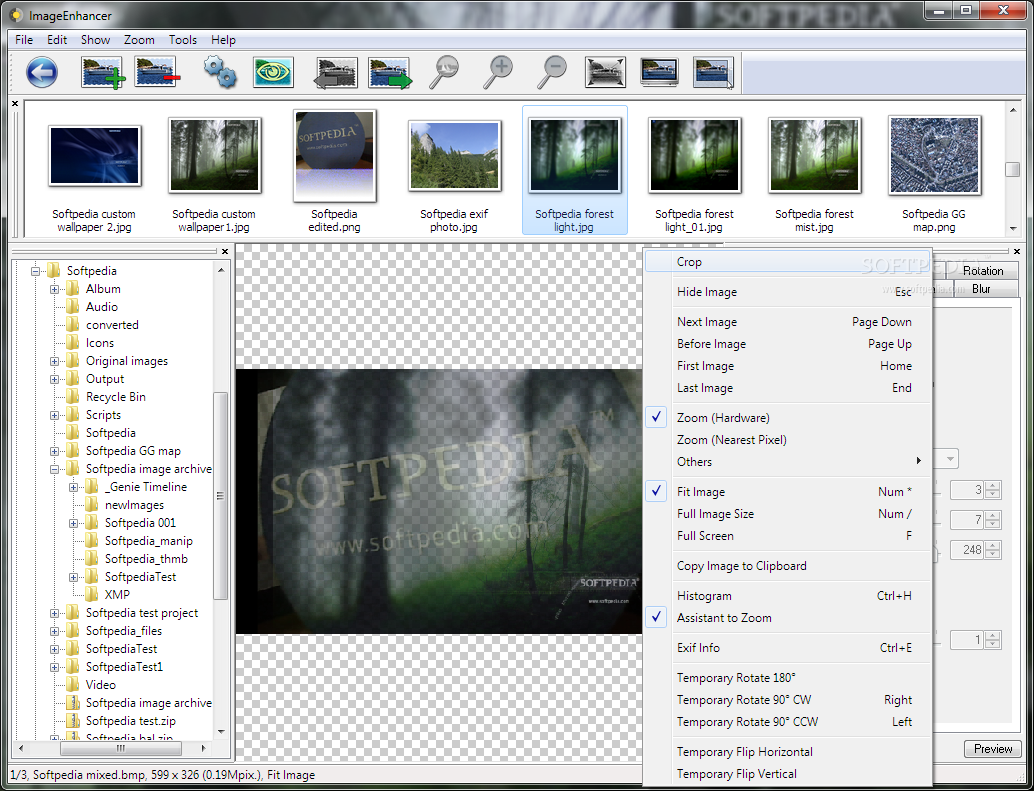Click the remove image icon with red minus

[157, 72]
